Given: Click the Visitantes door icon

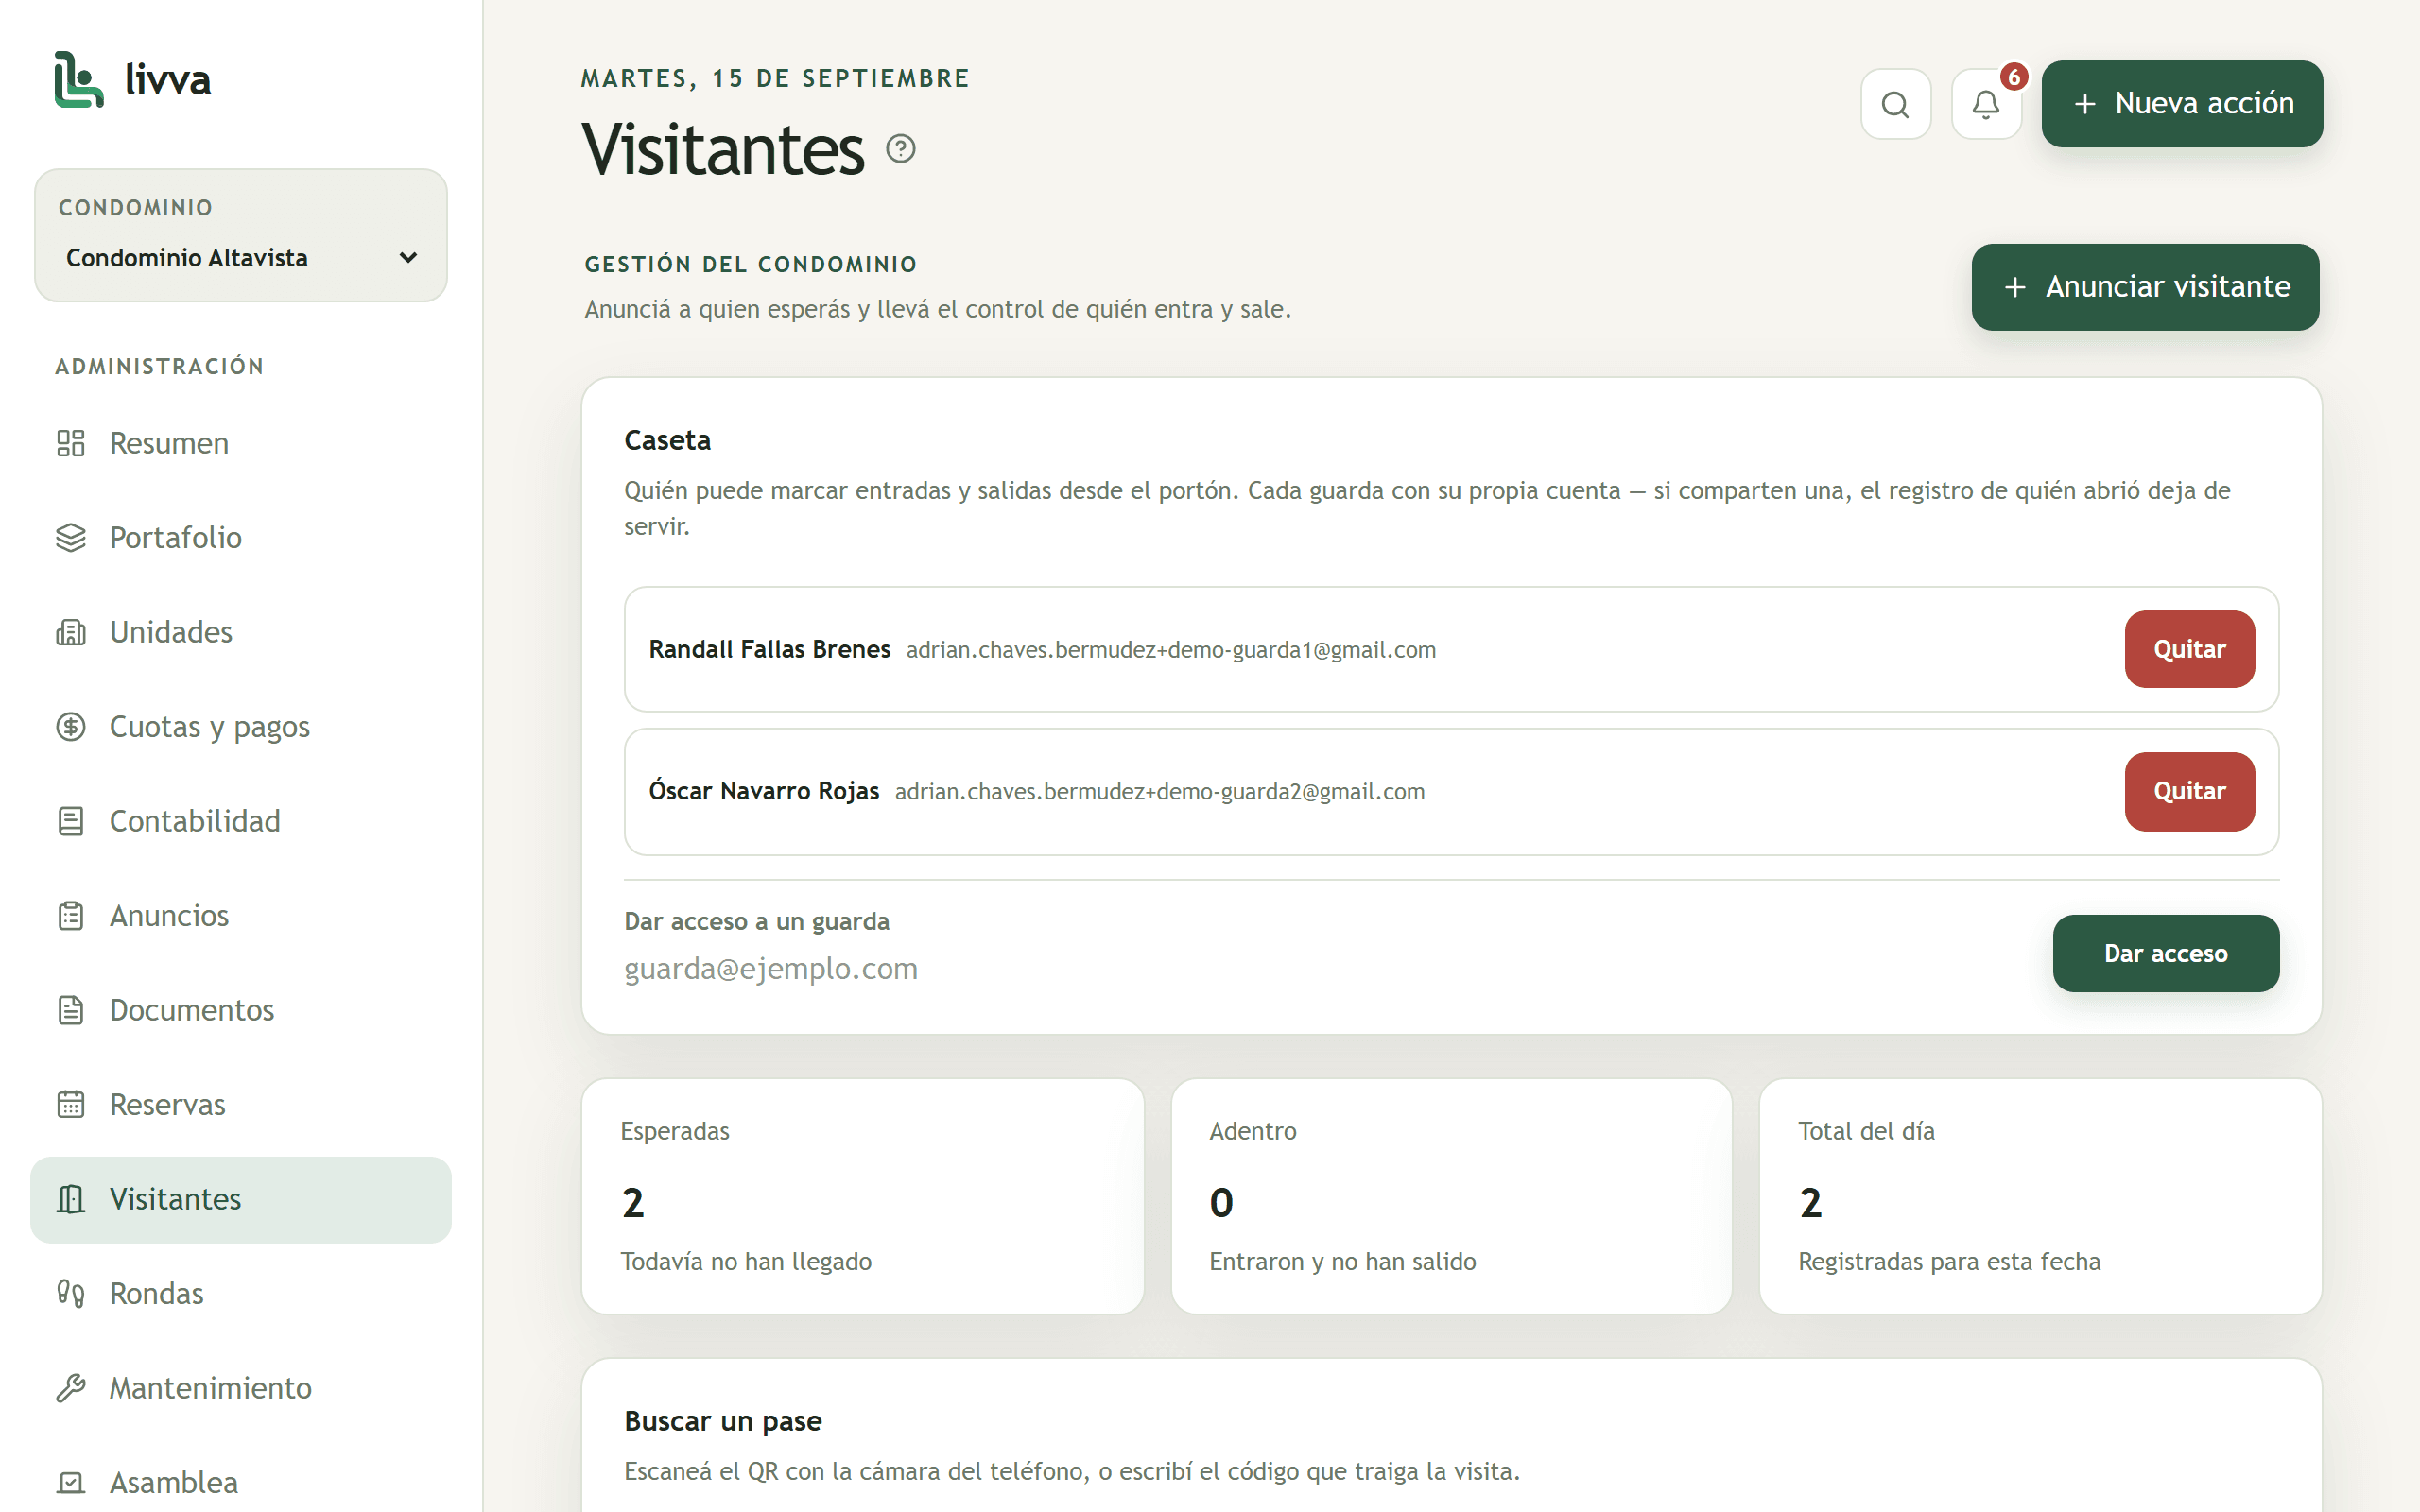Looking at the screenshot, I should click(71, 1199).
